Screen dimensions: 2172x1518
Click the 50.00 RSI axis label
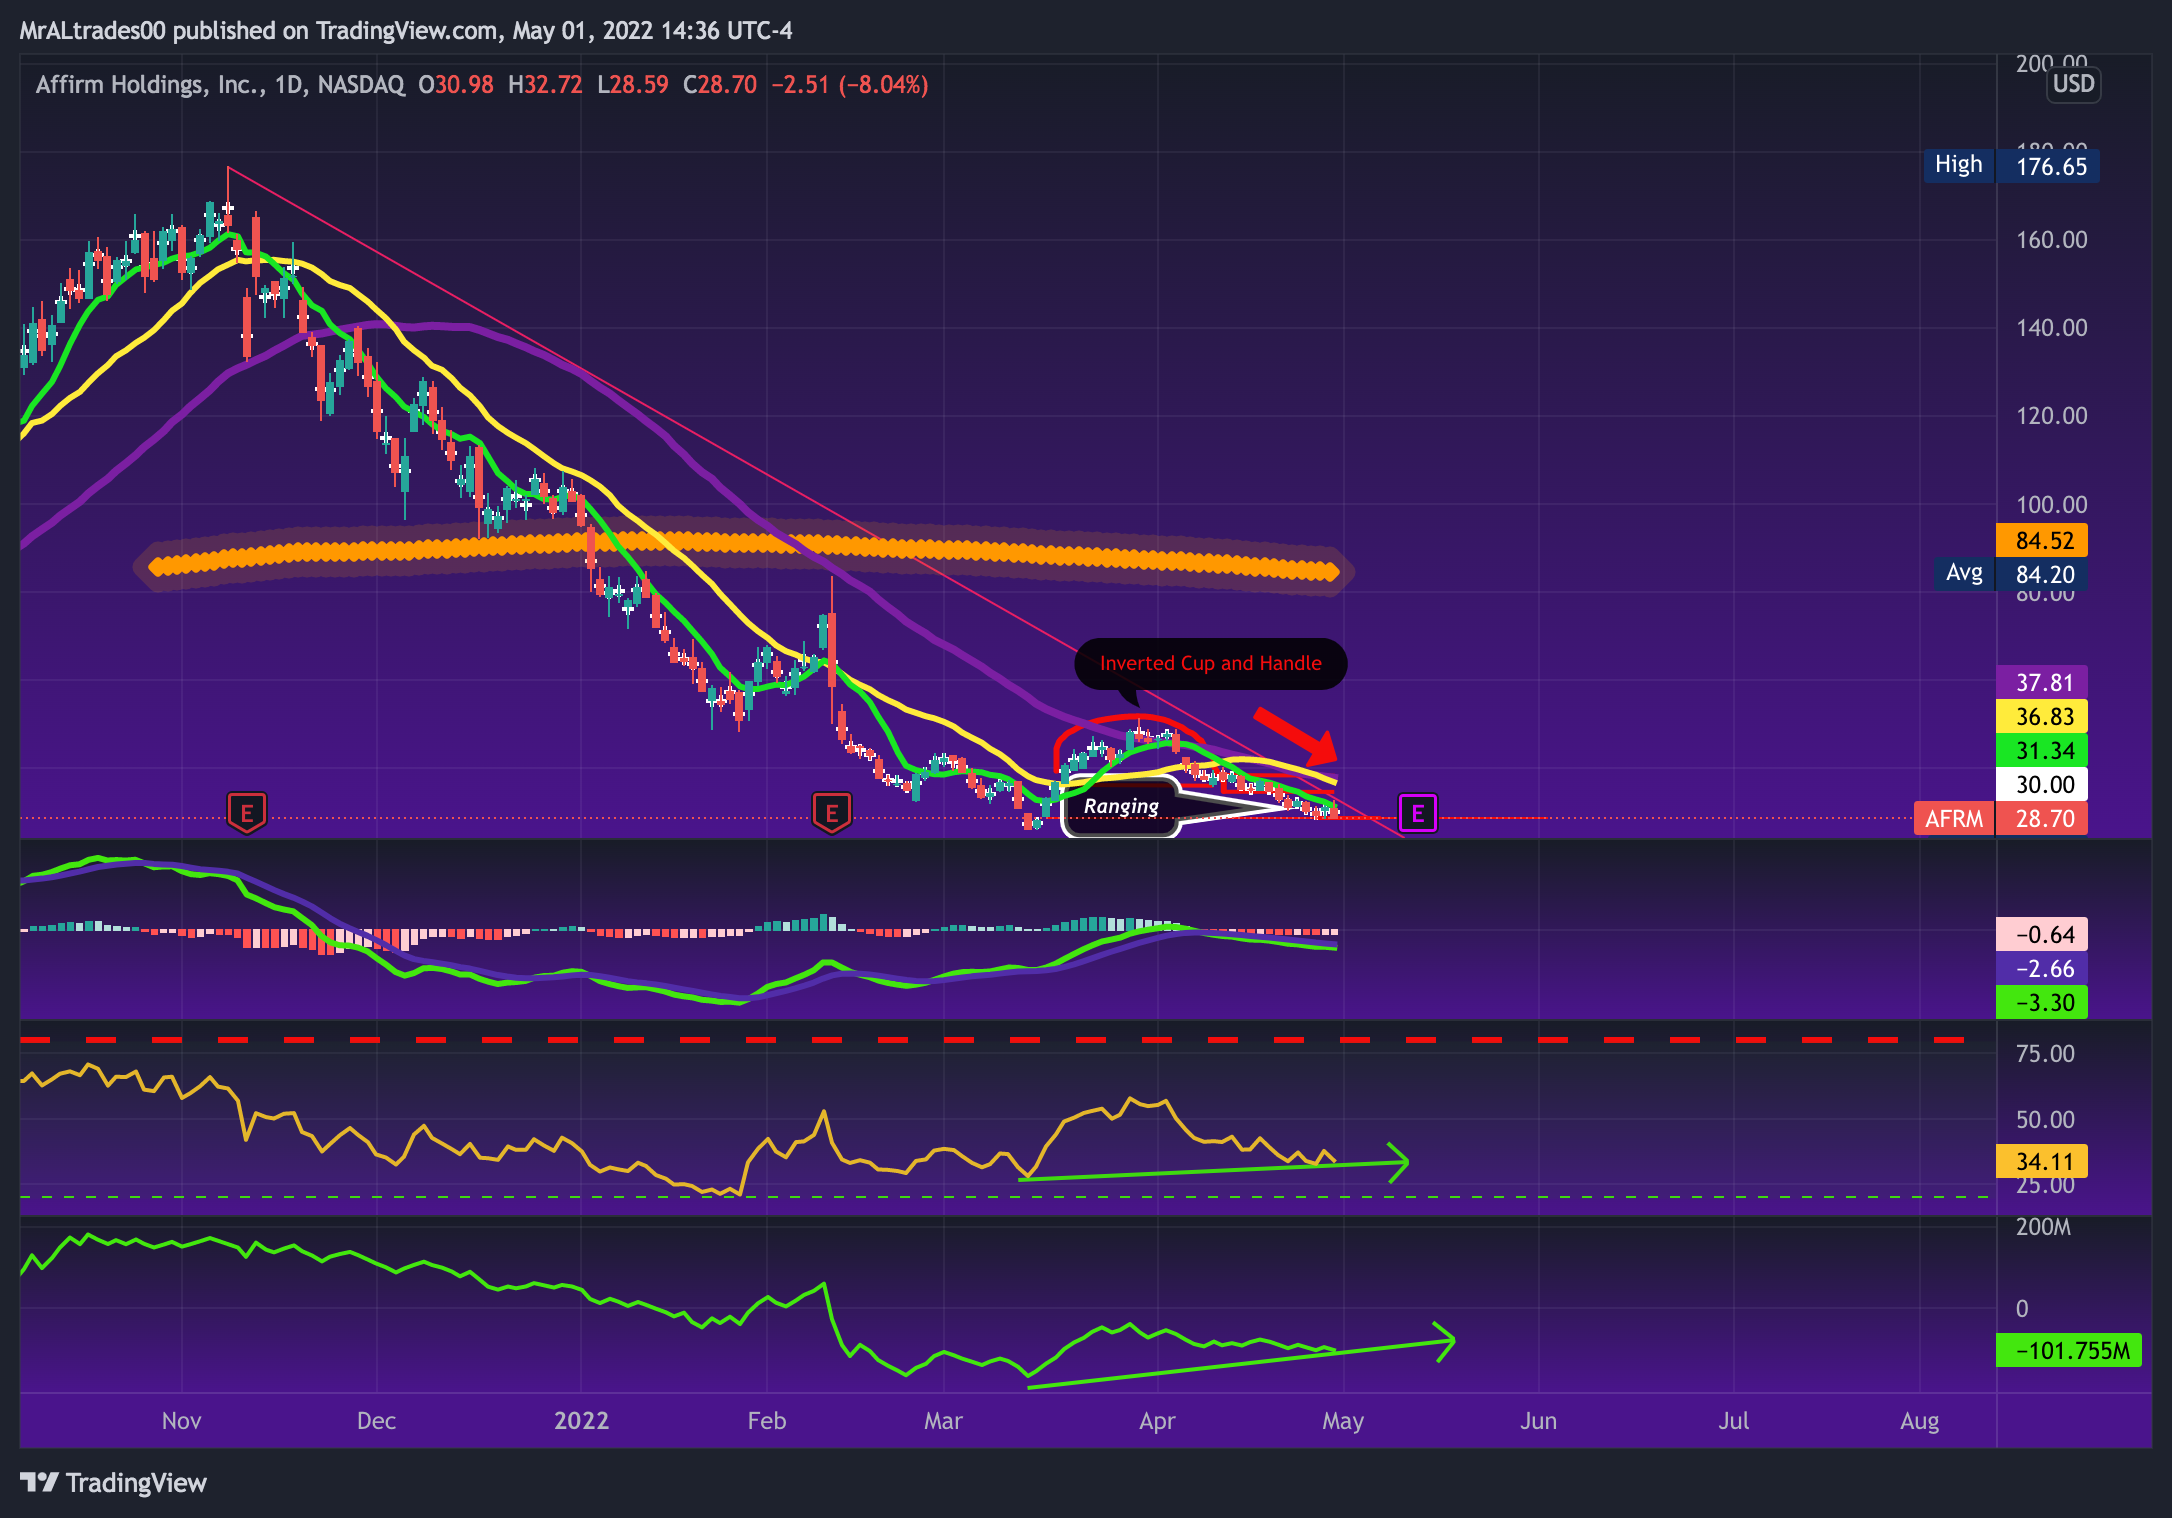coord(2045,1120)
